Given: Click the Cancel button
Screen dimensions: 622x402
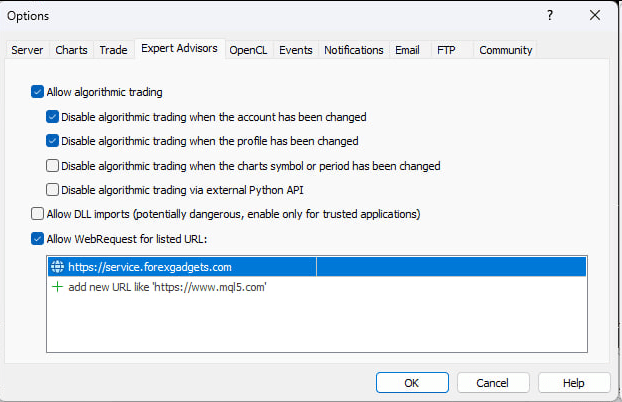Looking at the screenshot, I should point(493,383).
